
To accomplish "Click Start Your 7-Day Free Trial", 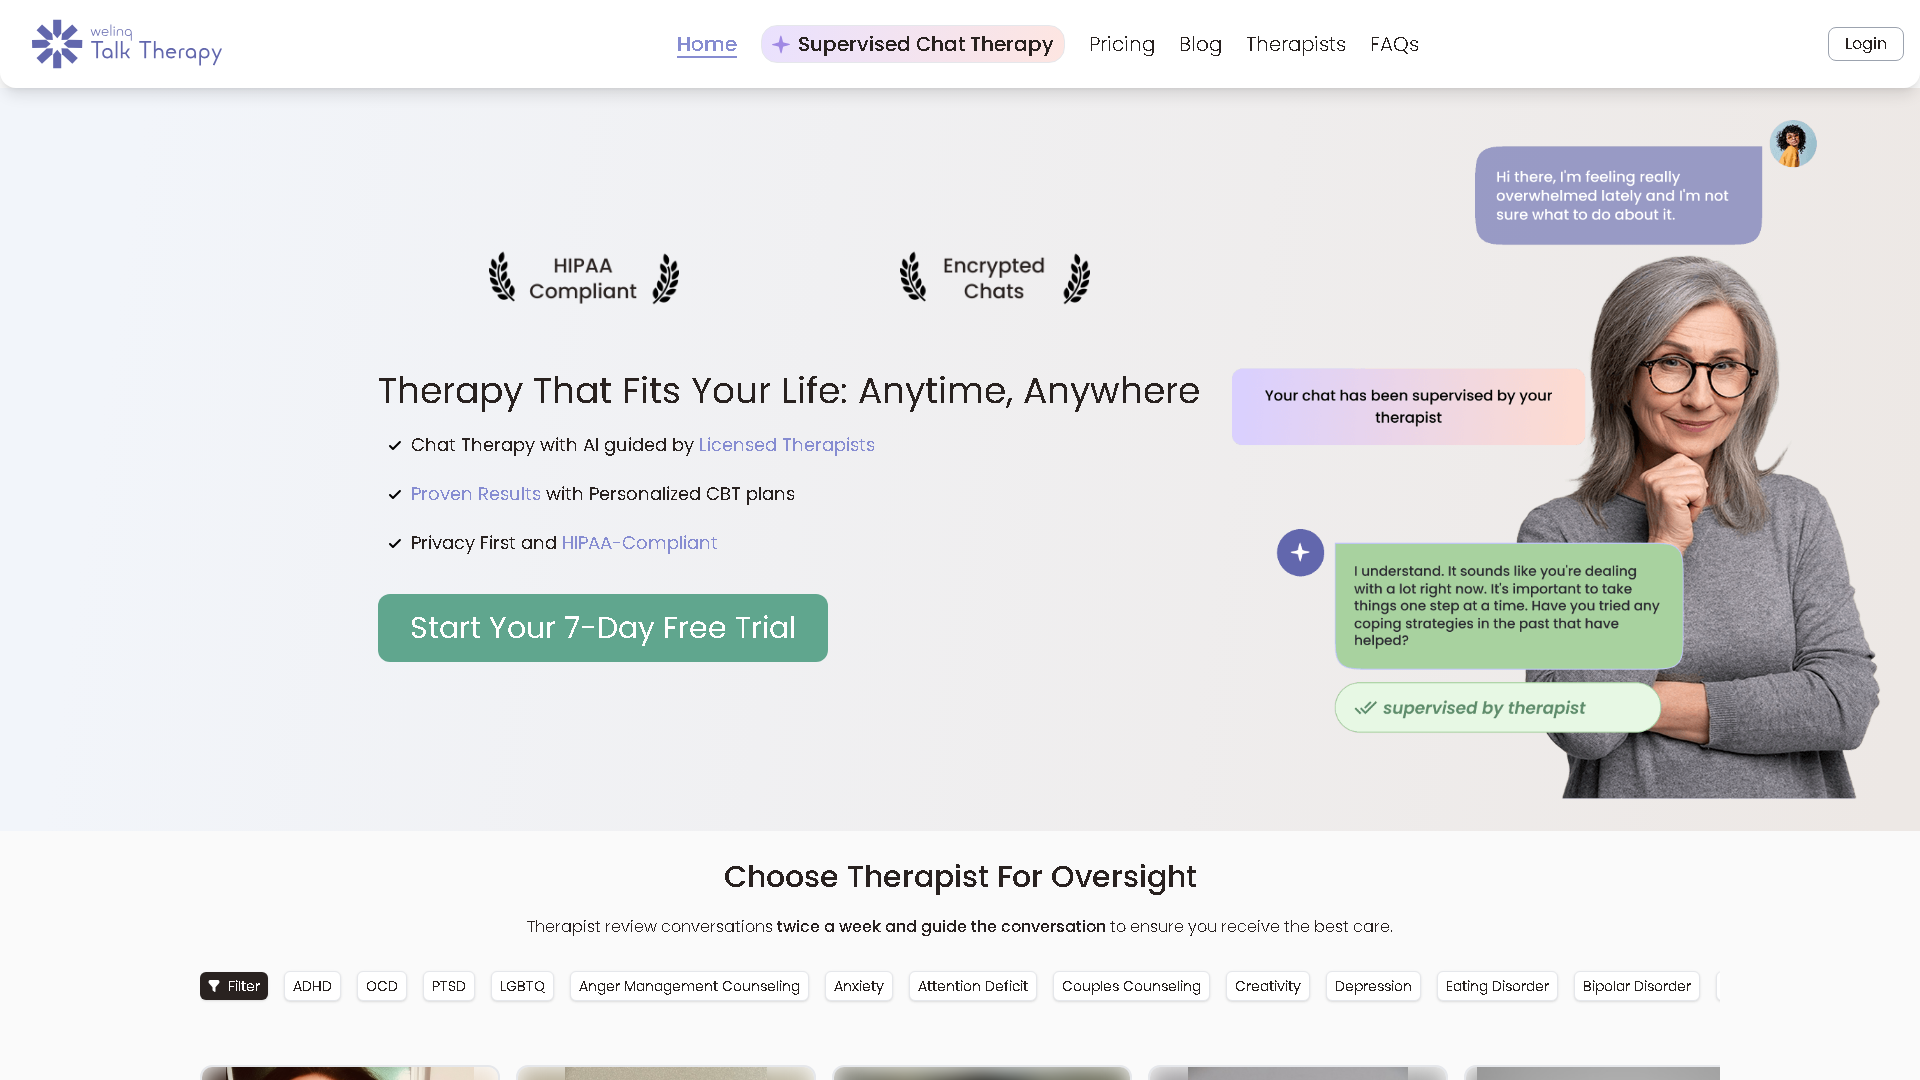I will point(602,627).
